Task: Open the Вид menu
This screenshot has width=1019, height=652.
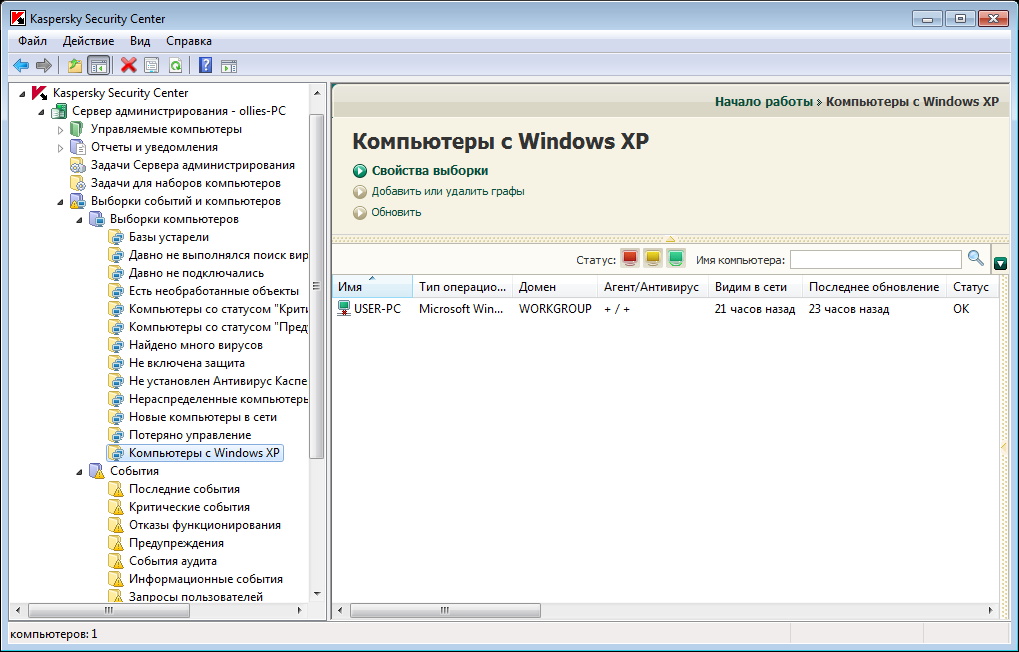Action: pos(140,41)
